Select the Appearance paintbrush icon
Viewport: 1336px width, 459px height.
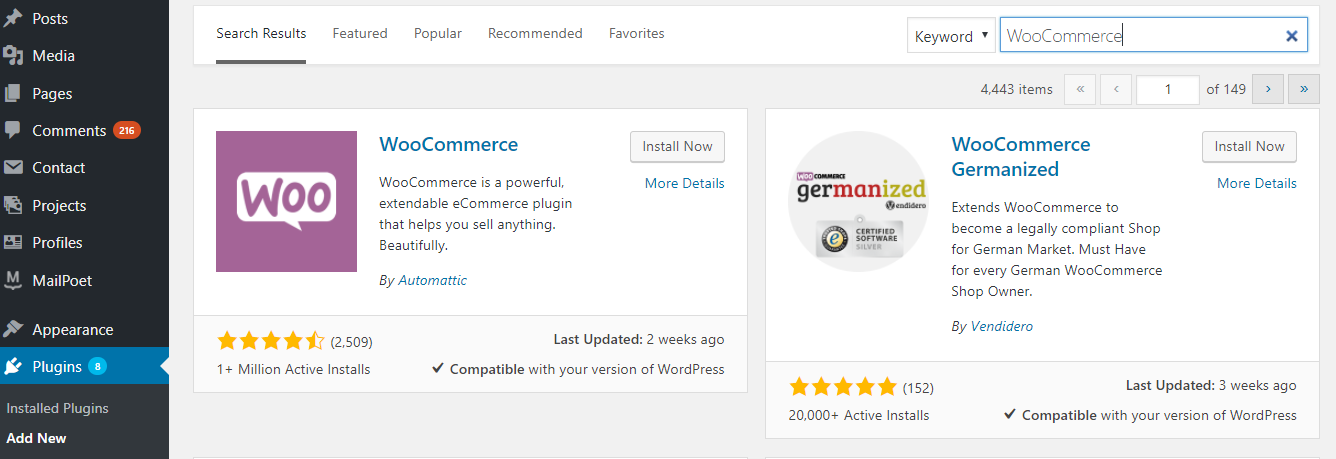coord(13,329)
